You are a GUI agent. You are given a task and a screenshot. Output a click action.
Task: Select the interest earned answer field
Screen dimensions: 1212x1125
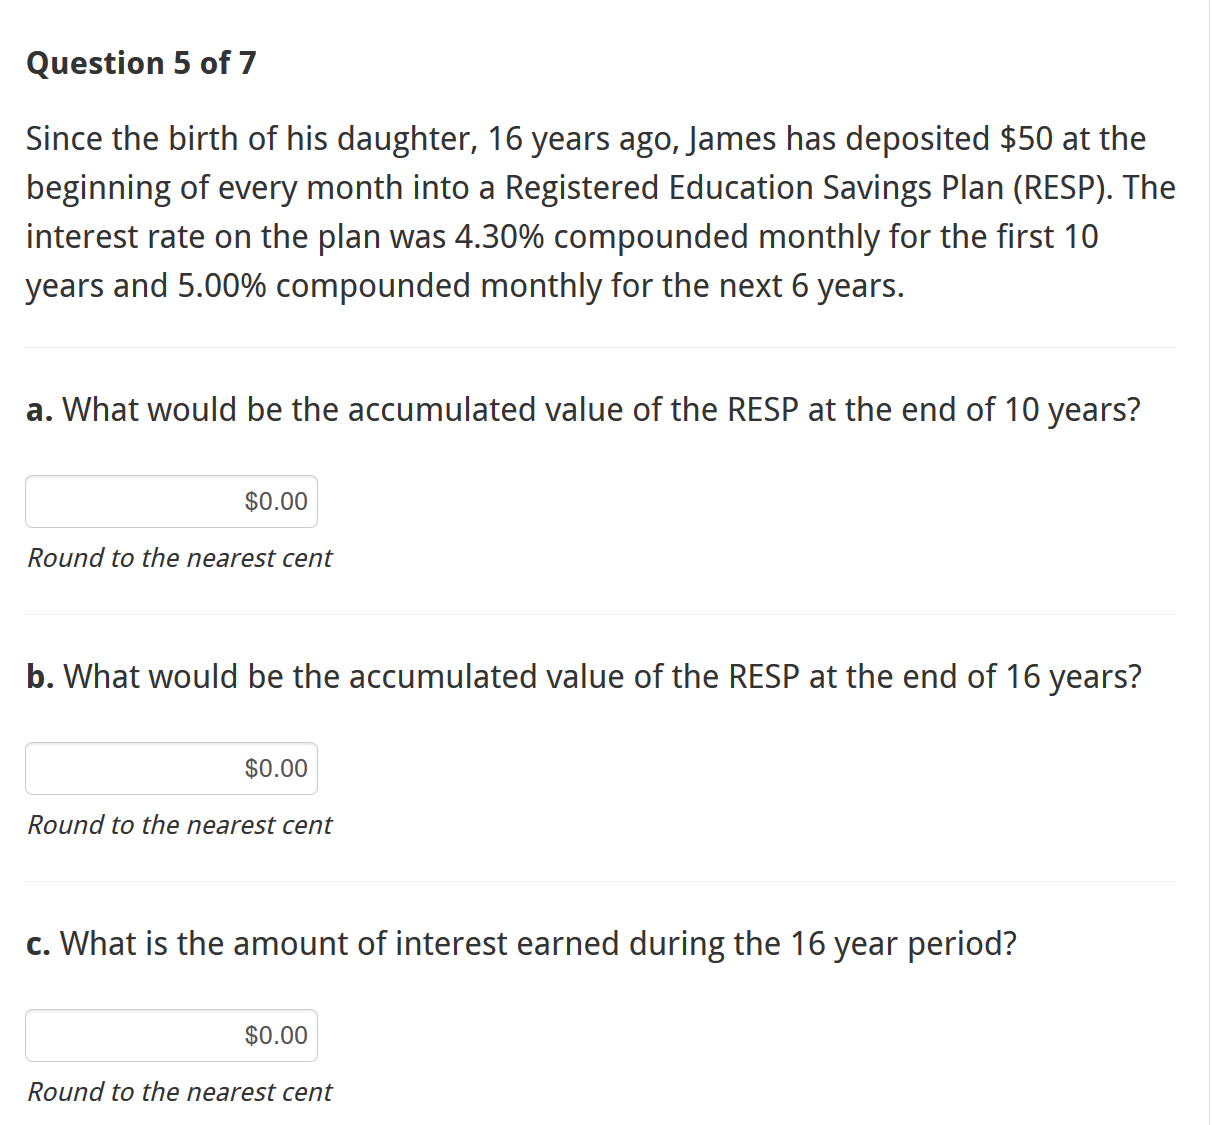pos(171,1035)
